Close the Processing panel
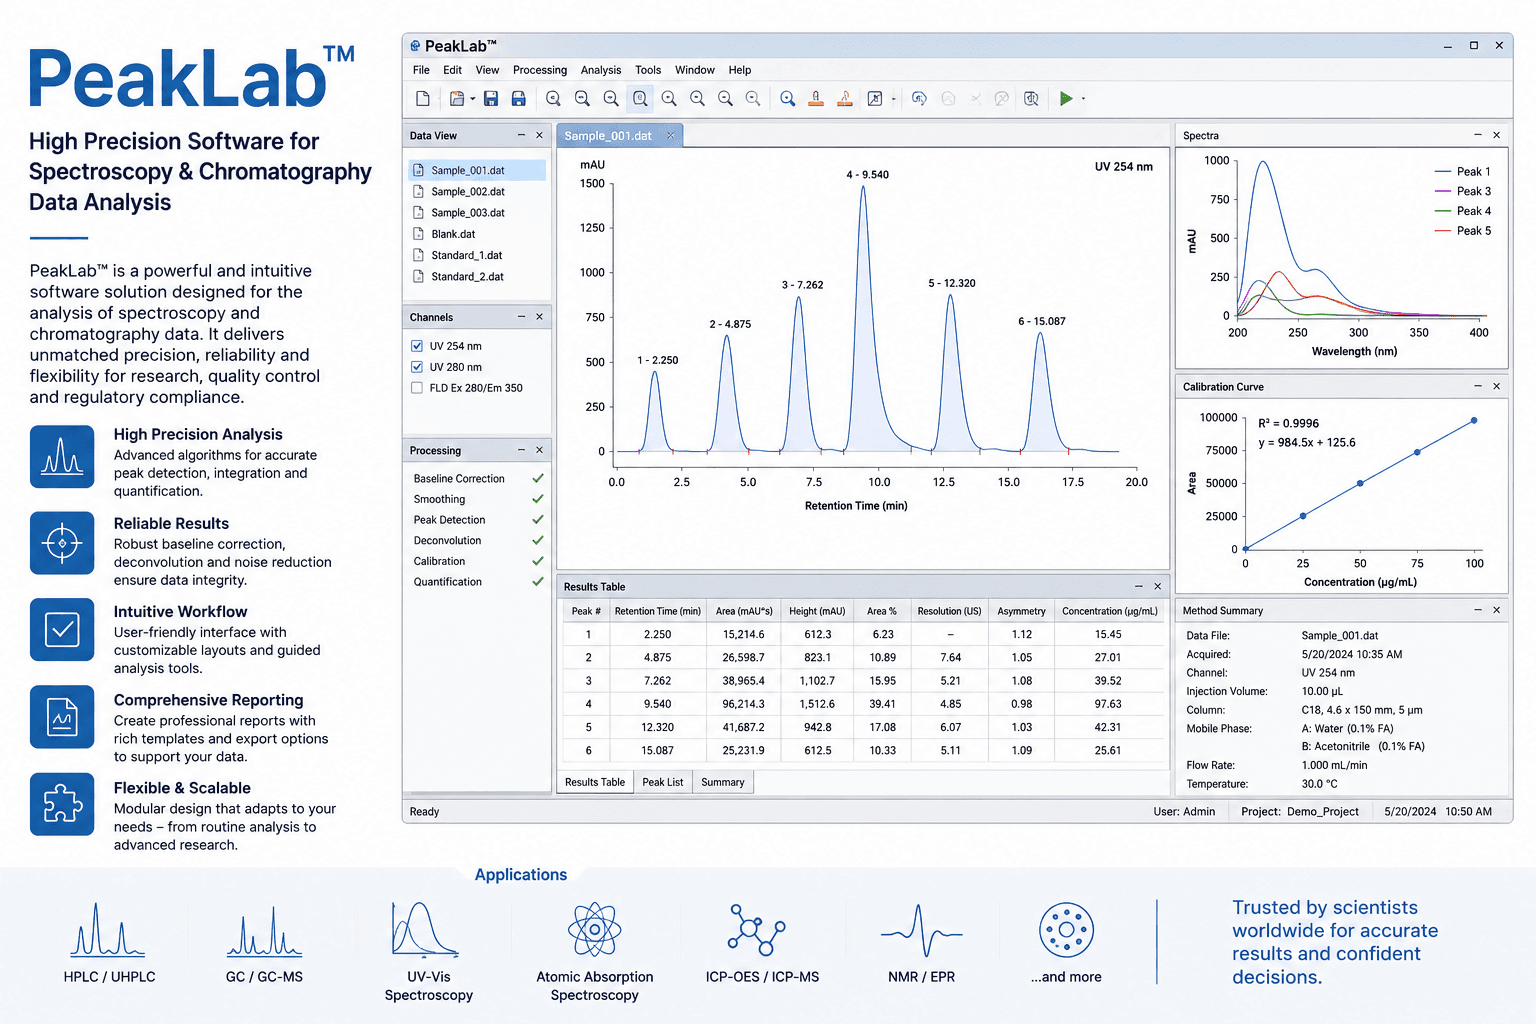Screen dimensions: 1536x1024 [x=540, y=450]
